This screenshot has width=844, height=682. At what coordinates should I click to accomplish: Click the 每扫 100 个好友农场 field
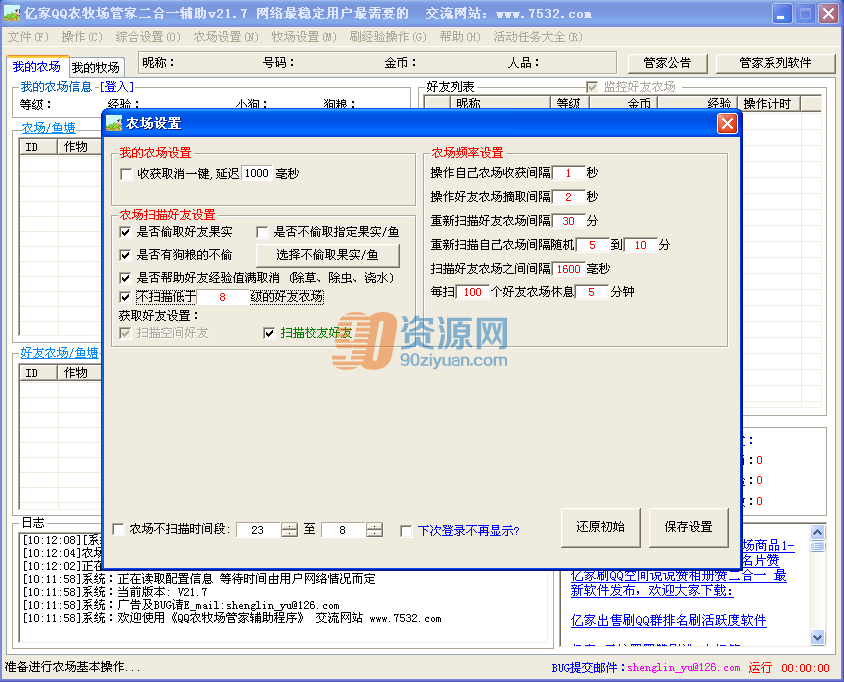[x=473, y=292]
